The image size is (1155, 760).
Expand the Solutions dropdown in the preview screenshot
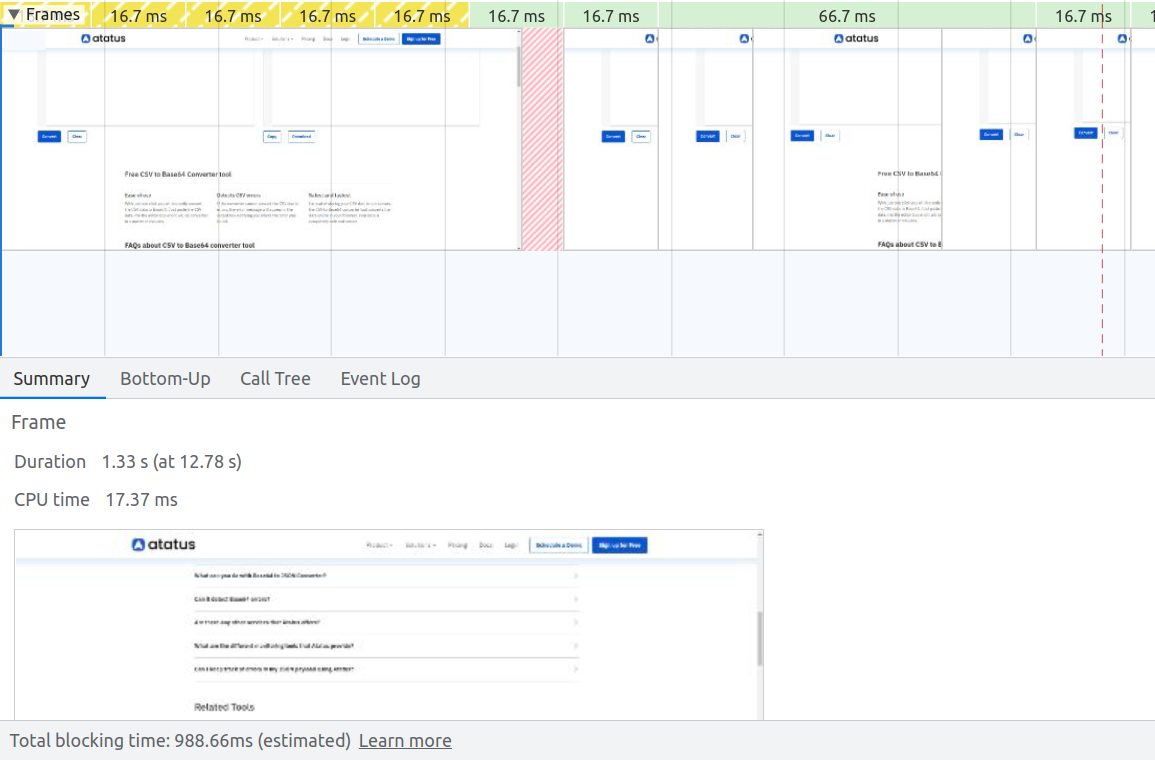tap(418, 545)
